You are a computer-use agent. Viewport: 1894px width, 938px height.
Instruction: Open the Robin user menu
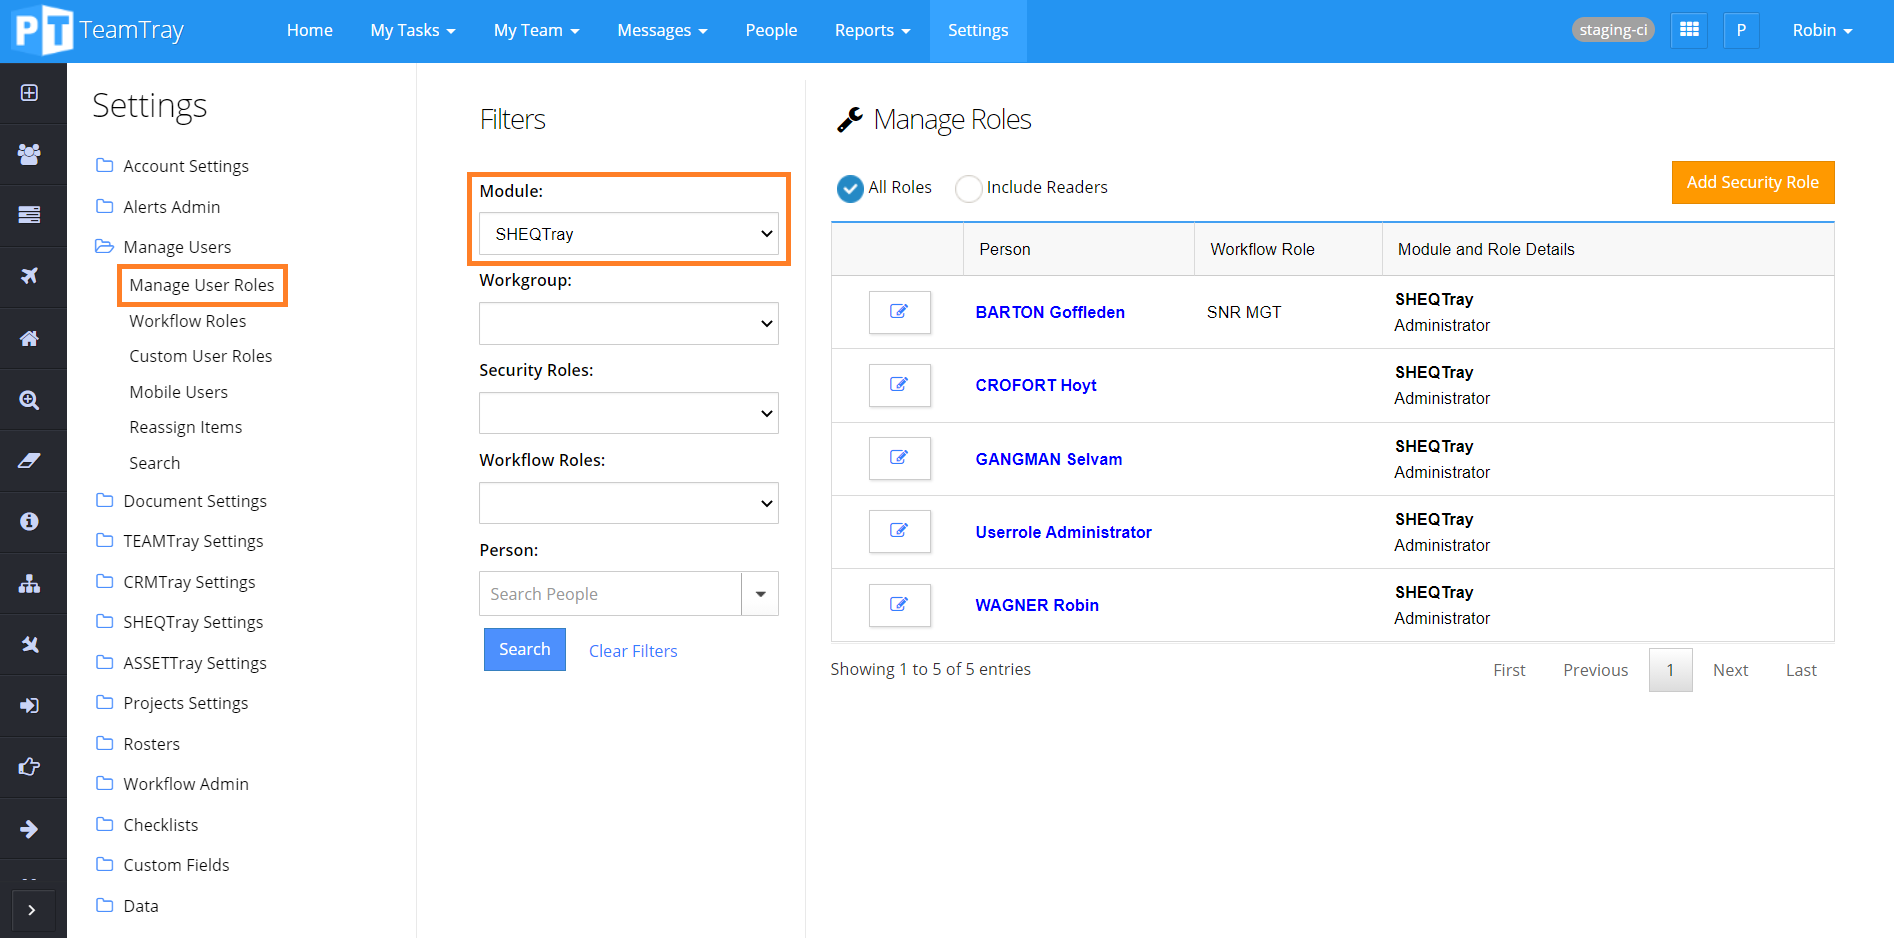(1822, 30)
